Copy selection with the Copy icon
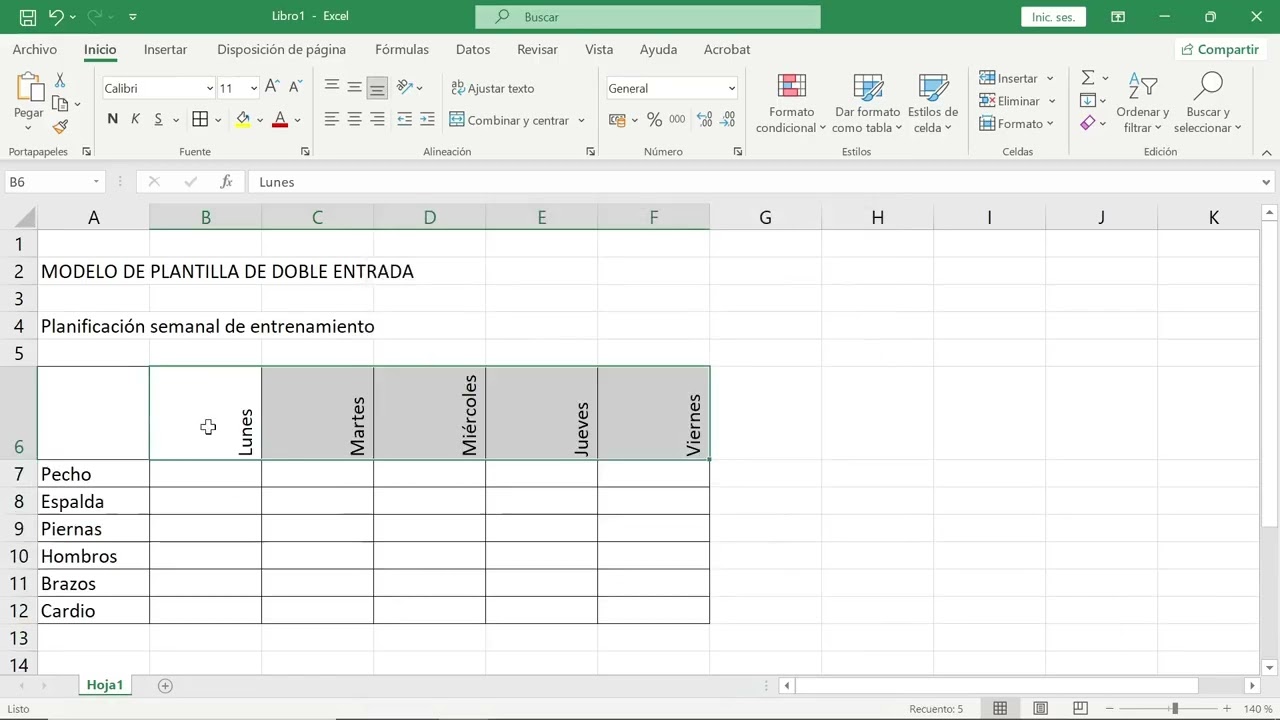1280x720 pixels. pyautogui.click(x=60, y=104)
